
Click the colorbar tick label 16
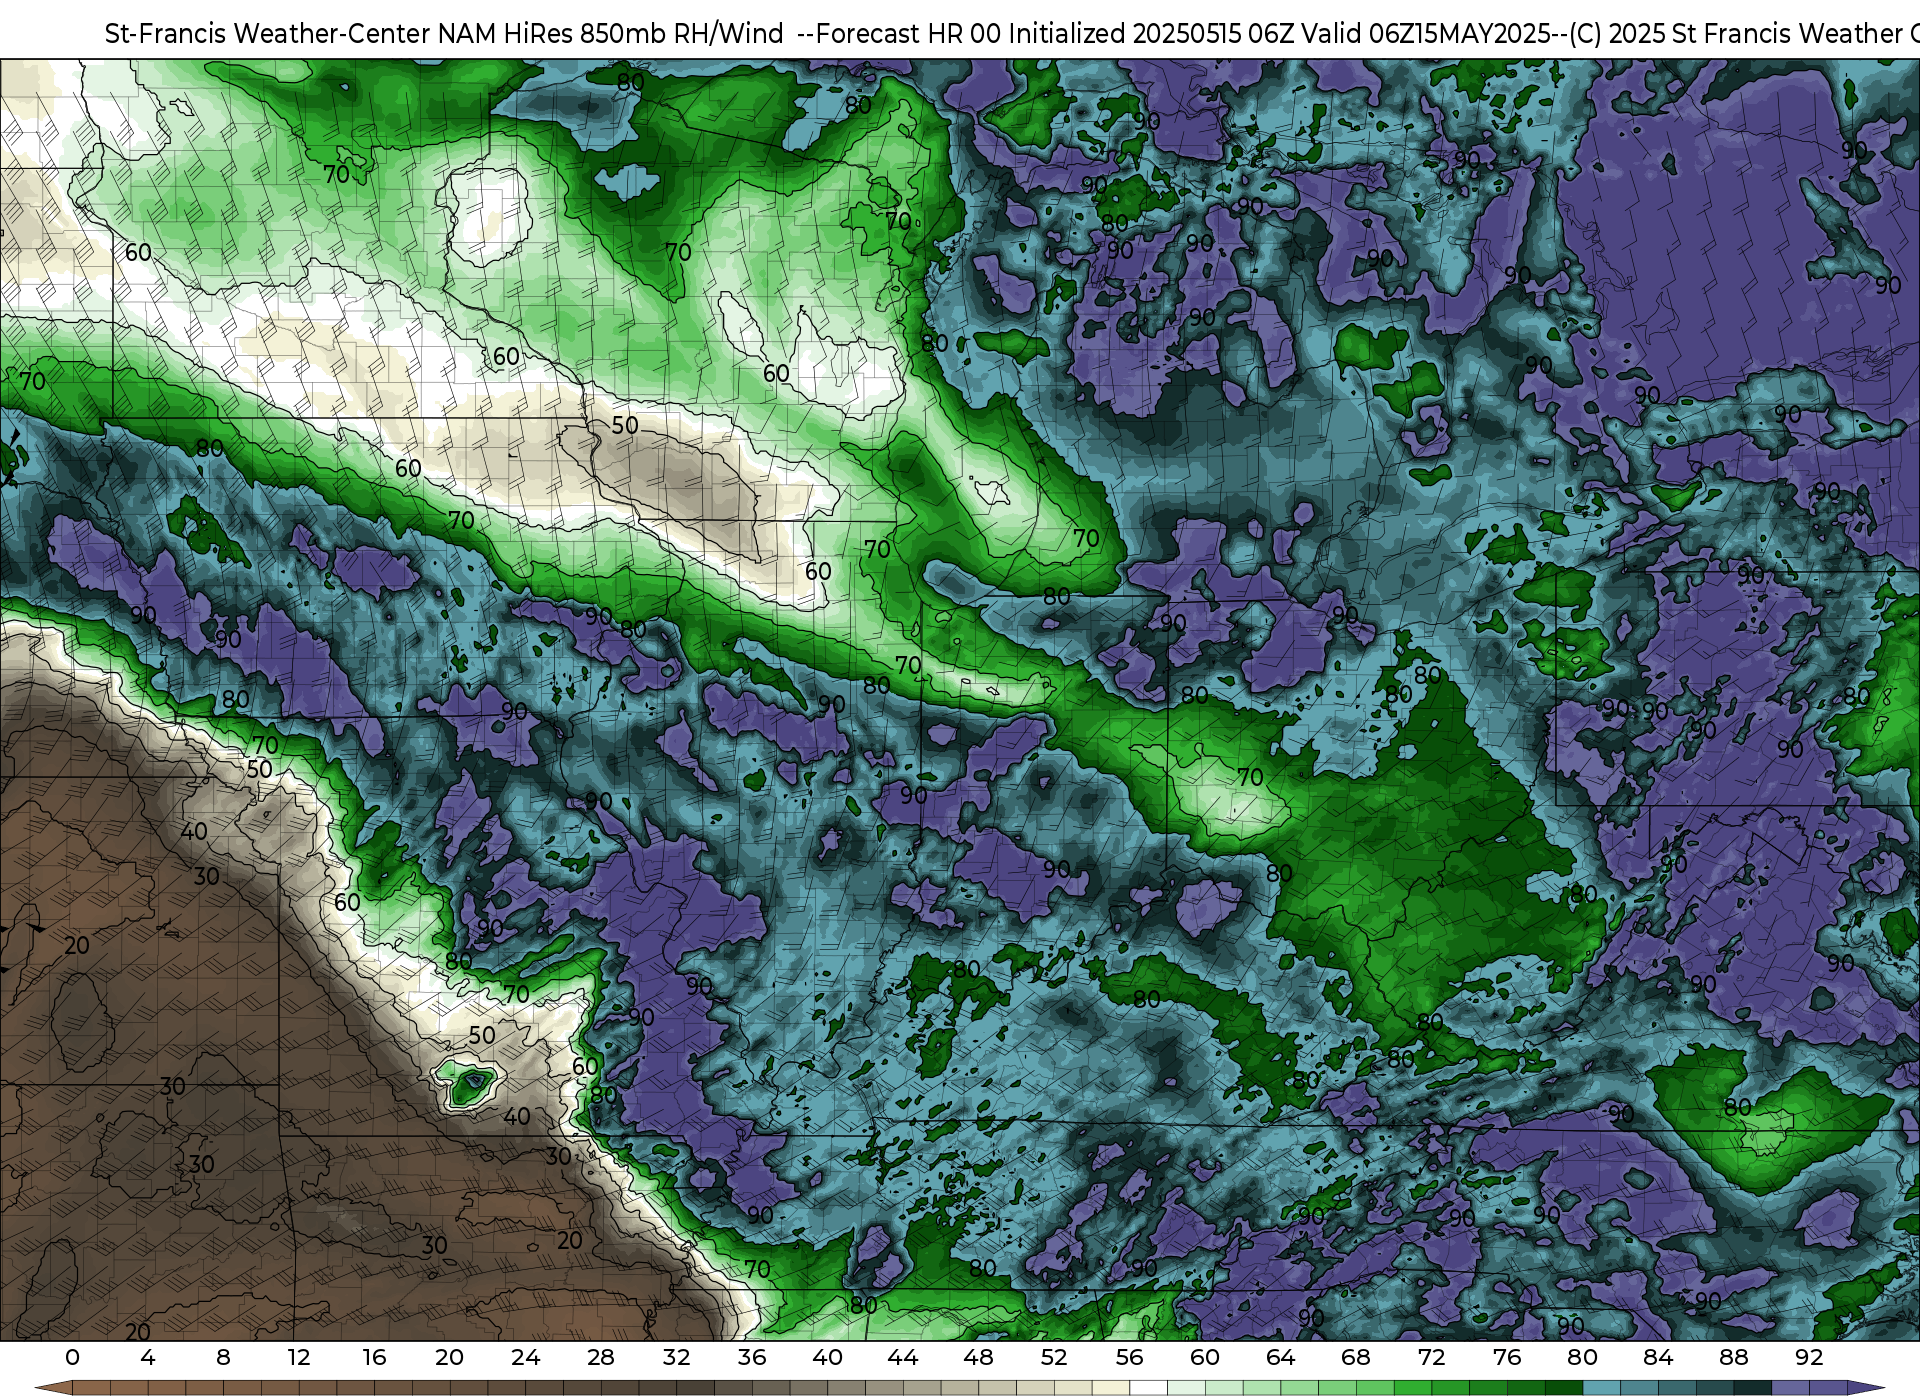click(374, 1357)
